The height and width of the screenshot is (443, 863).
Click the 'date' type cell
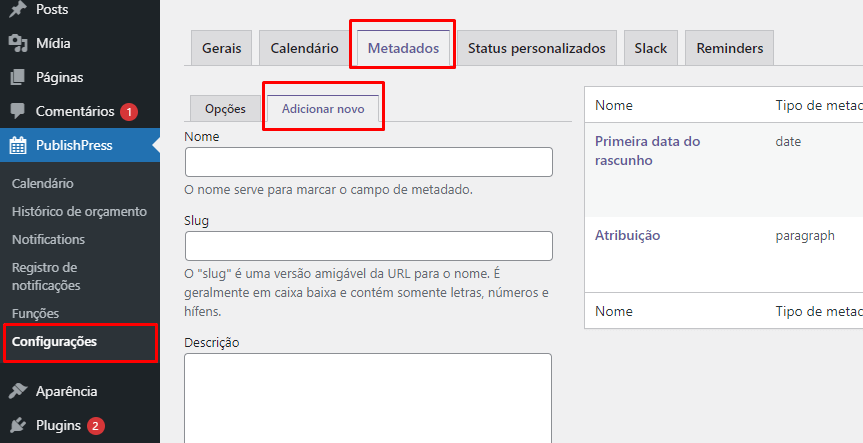coord(788,141)
